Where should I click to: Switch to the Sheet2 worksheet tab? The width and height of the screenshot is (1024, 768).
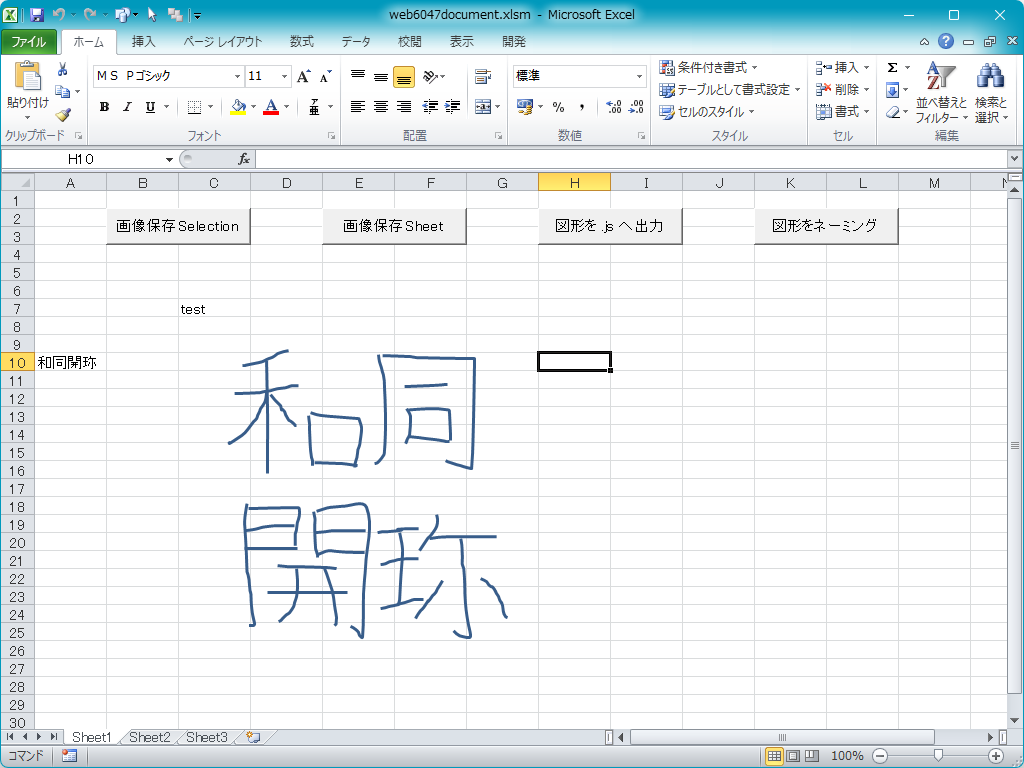pos(149,737)
